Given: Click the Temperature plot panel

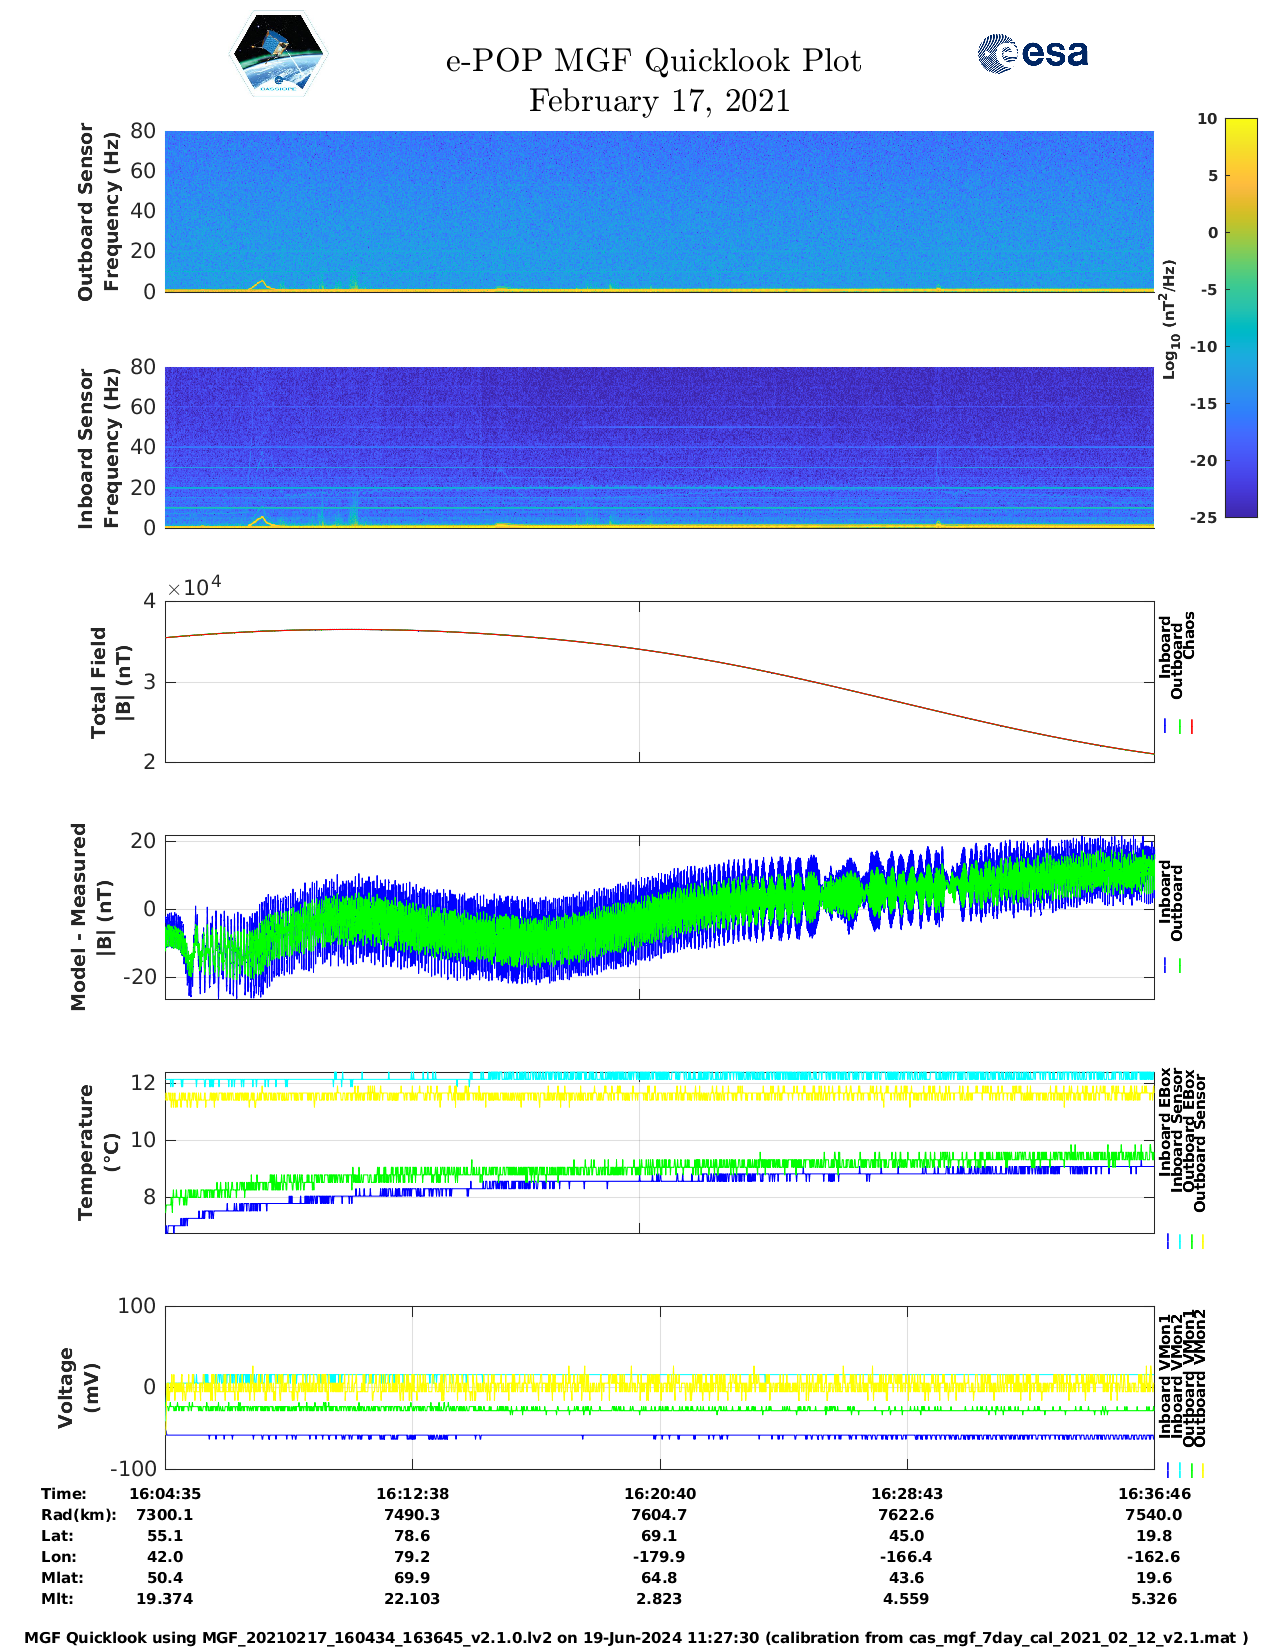Looking at the screenshot, I should coord(659,1150).
